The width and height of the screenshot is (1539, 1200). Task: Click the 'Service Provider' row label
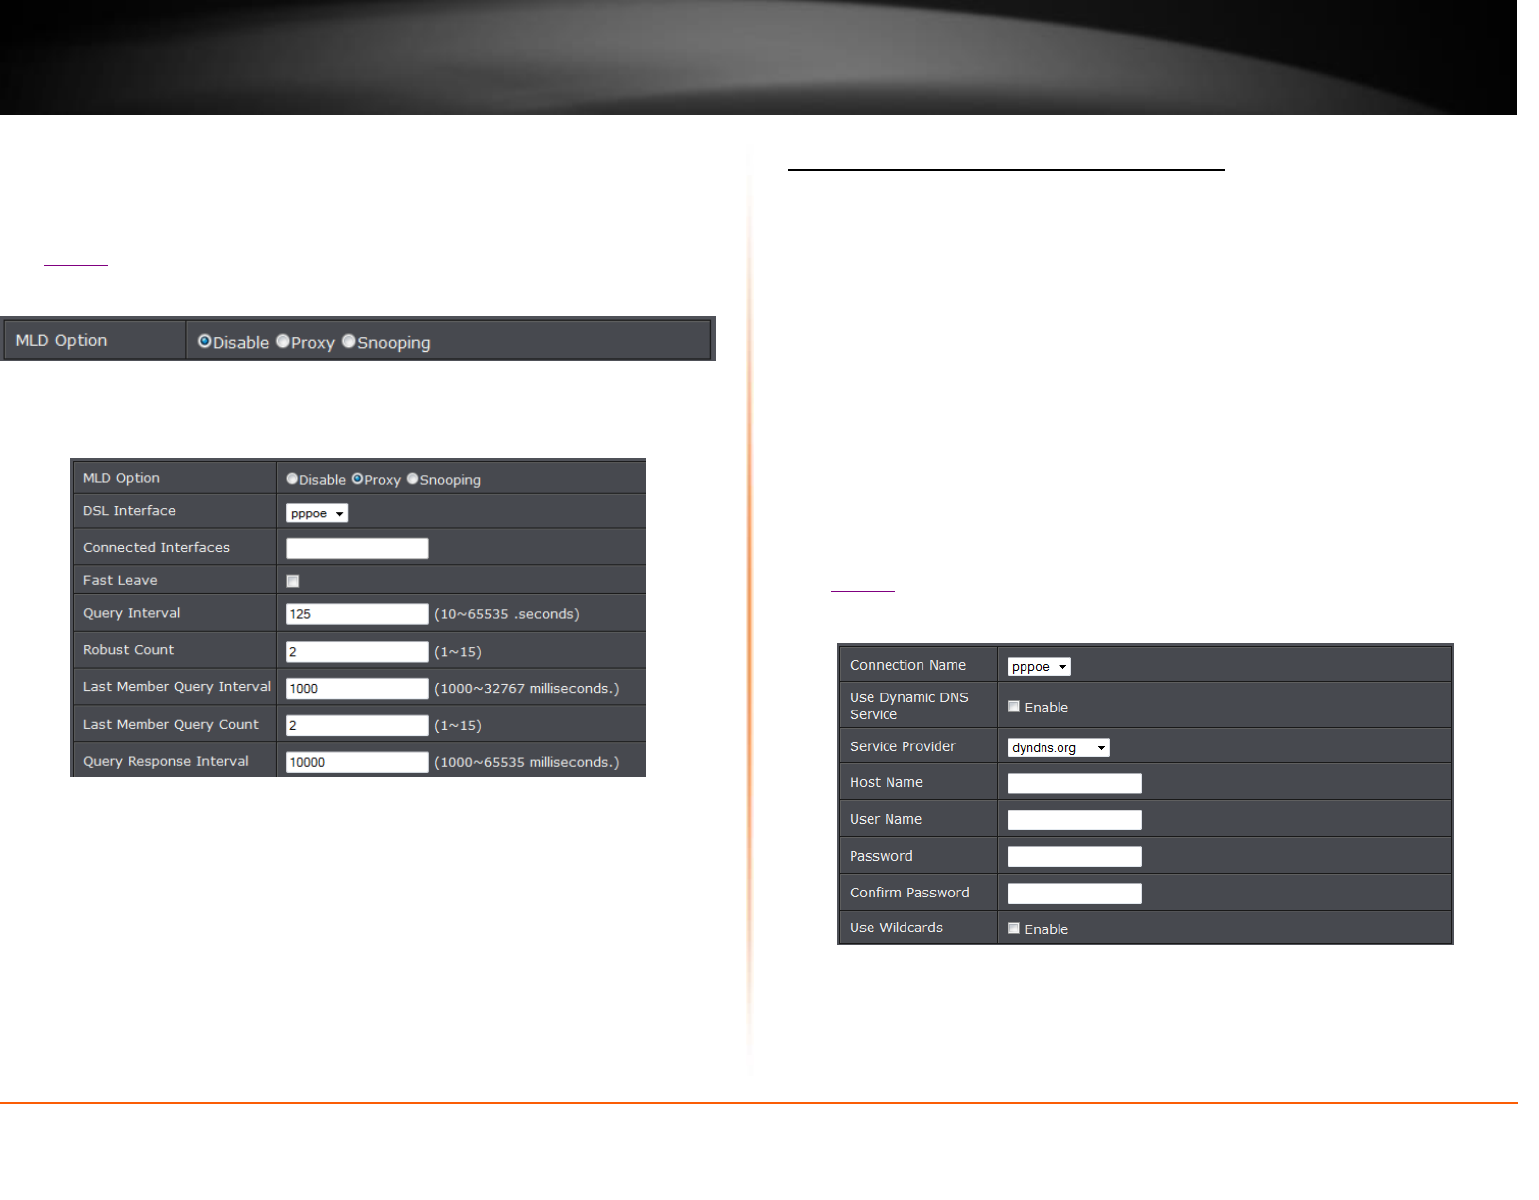pyautogui.click(x=902, y=746)
